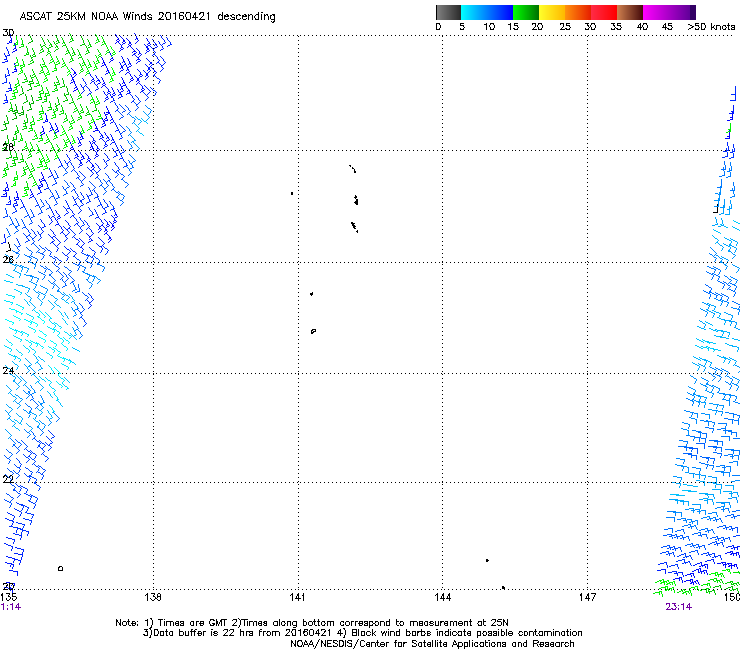Click the latitude label '26'
Viewport: 740px width, 650px height.
[x=8, y=259]
